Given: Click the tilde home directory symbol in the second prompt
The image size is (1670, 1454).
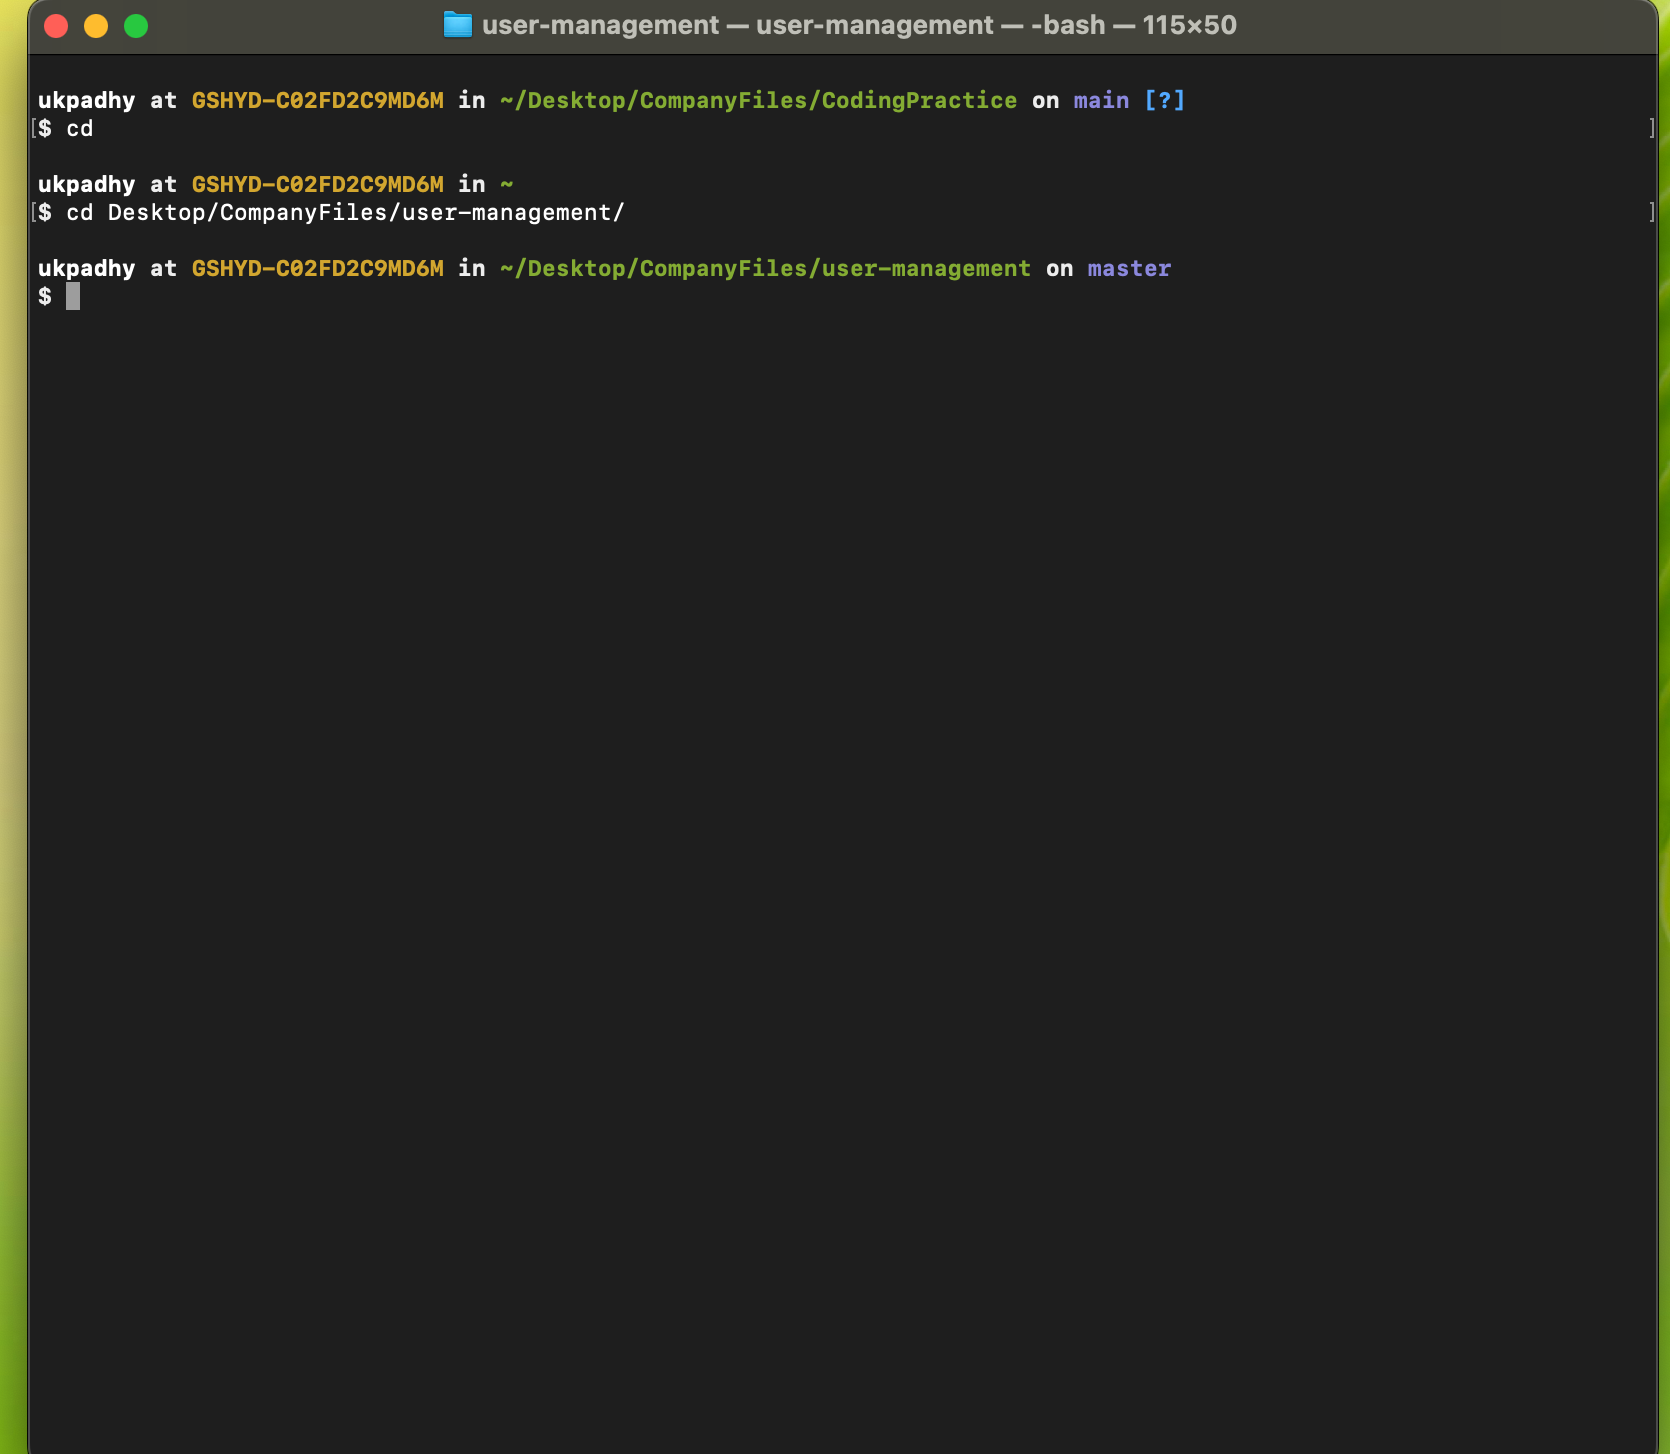Looking at the screenshot, I should click(506, 184).
